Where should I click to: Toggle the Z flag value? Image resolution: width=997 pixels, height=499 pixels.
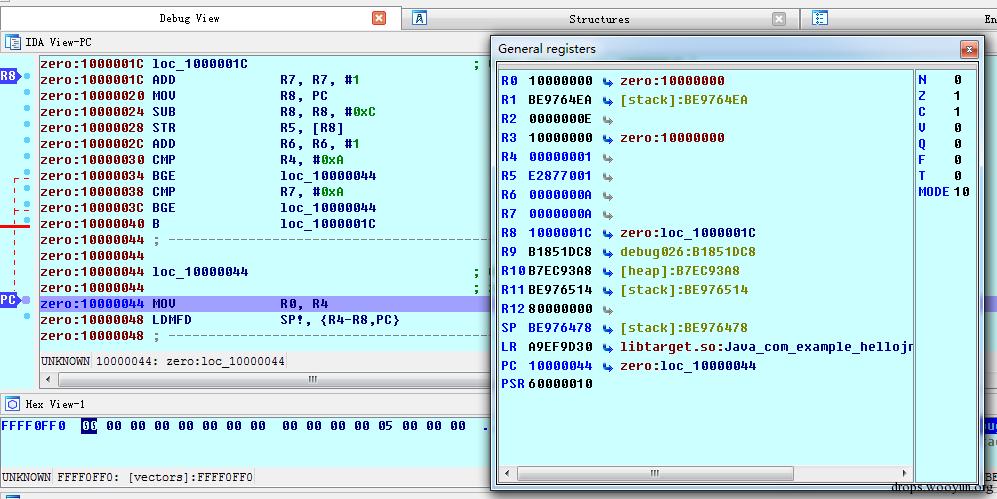click(957, 96)
